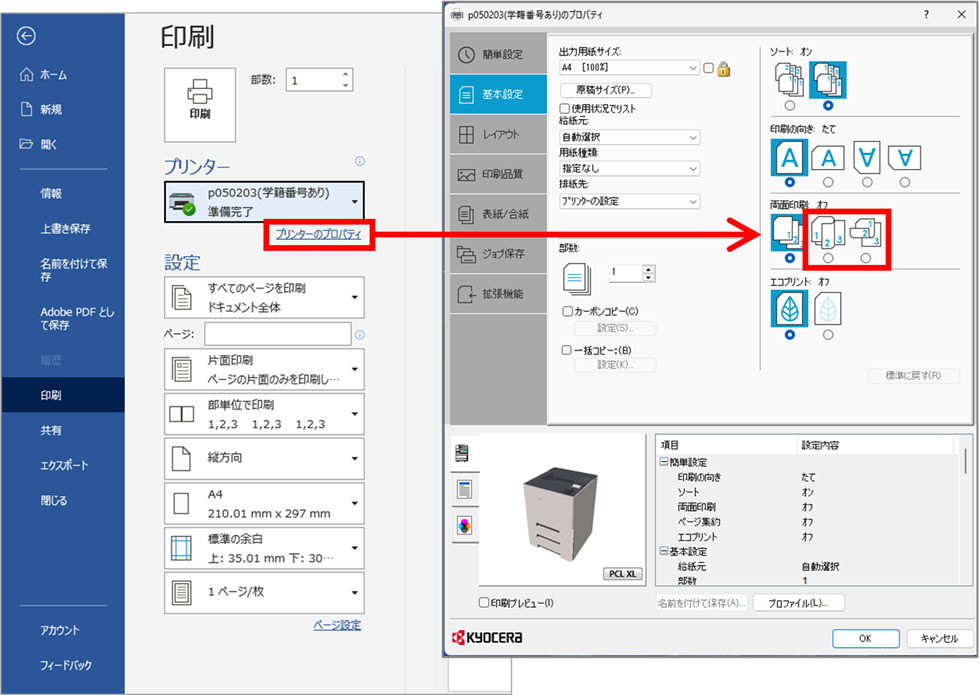The height and width of the screenshot is (695, 979).
Task: Check the 印刷プレビュー checkbox
Action: [484, 603]
